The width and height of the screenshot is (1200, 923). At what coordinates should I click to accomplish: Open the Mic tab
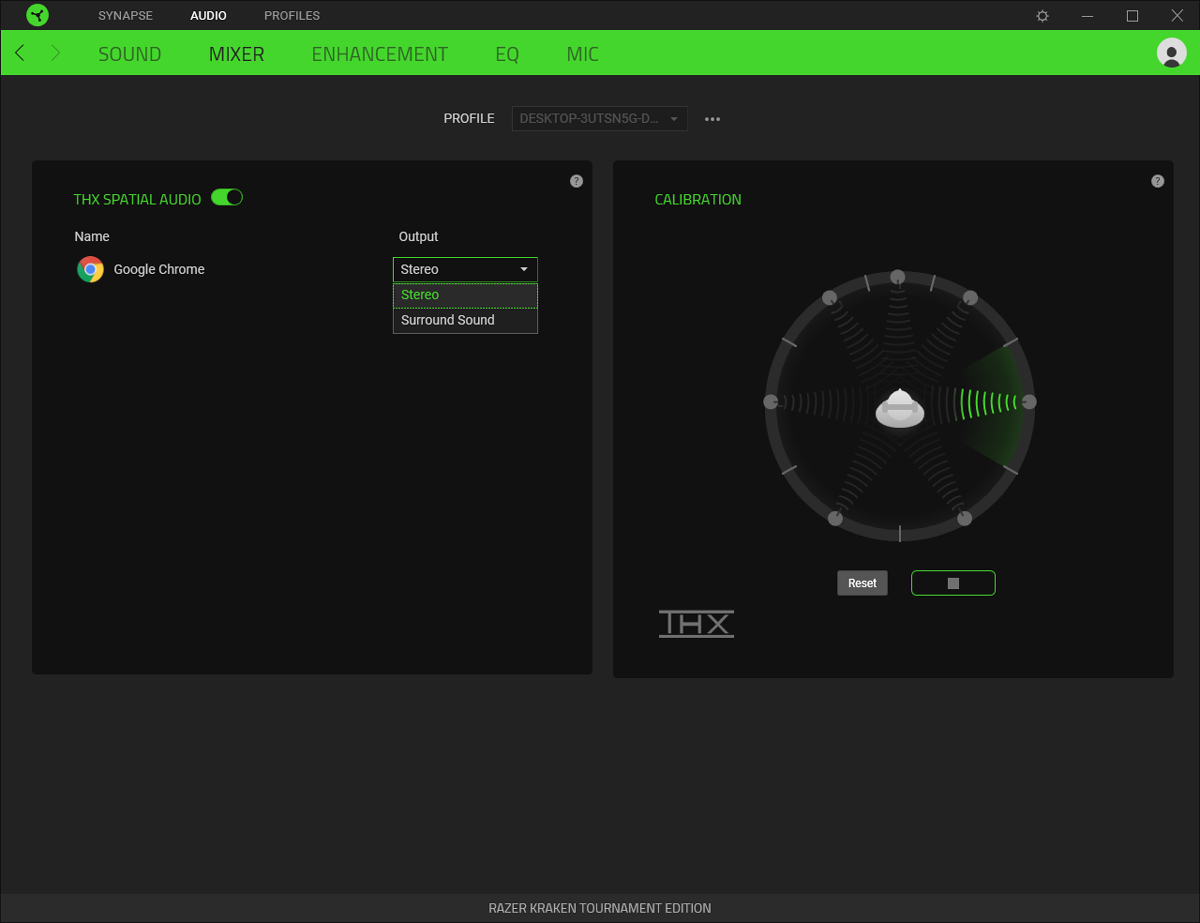click(583, 54)
